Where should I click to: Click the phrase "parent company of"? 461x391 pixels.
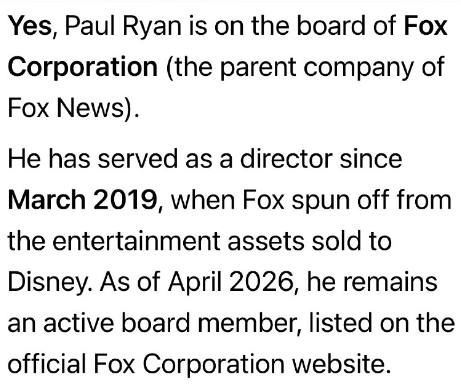(332, 67)
